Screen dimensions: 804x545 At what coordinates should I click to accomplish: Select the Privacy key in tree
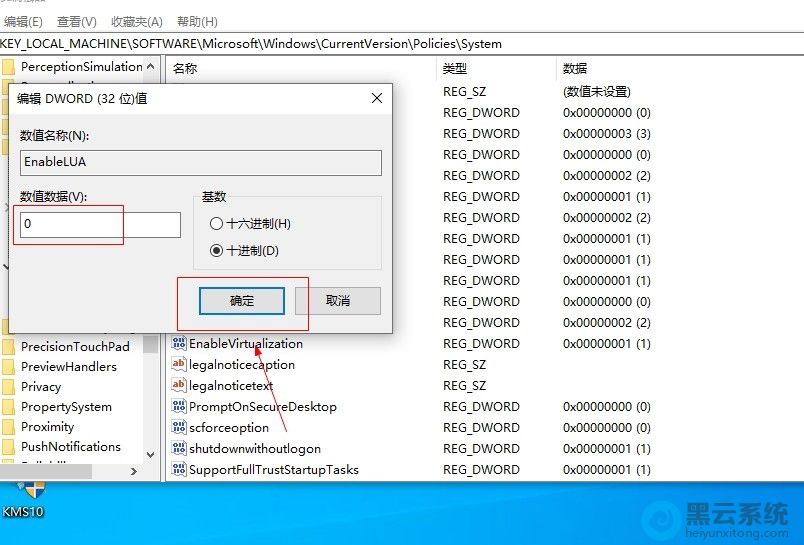(41, 387)
